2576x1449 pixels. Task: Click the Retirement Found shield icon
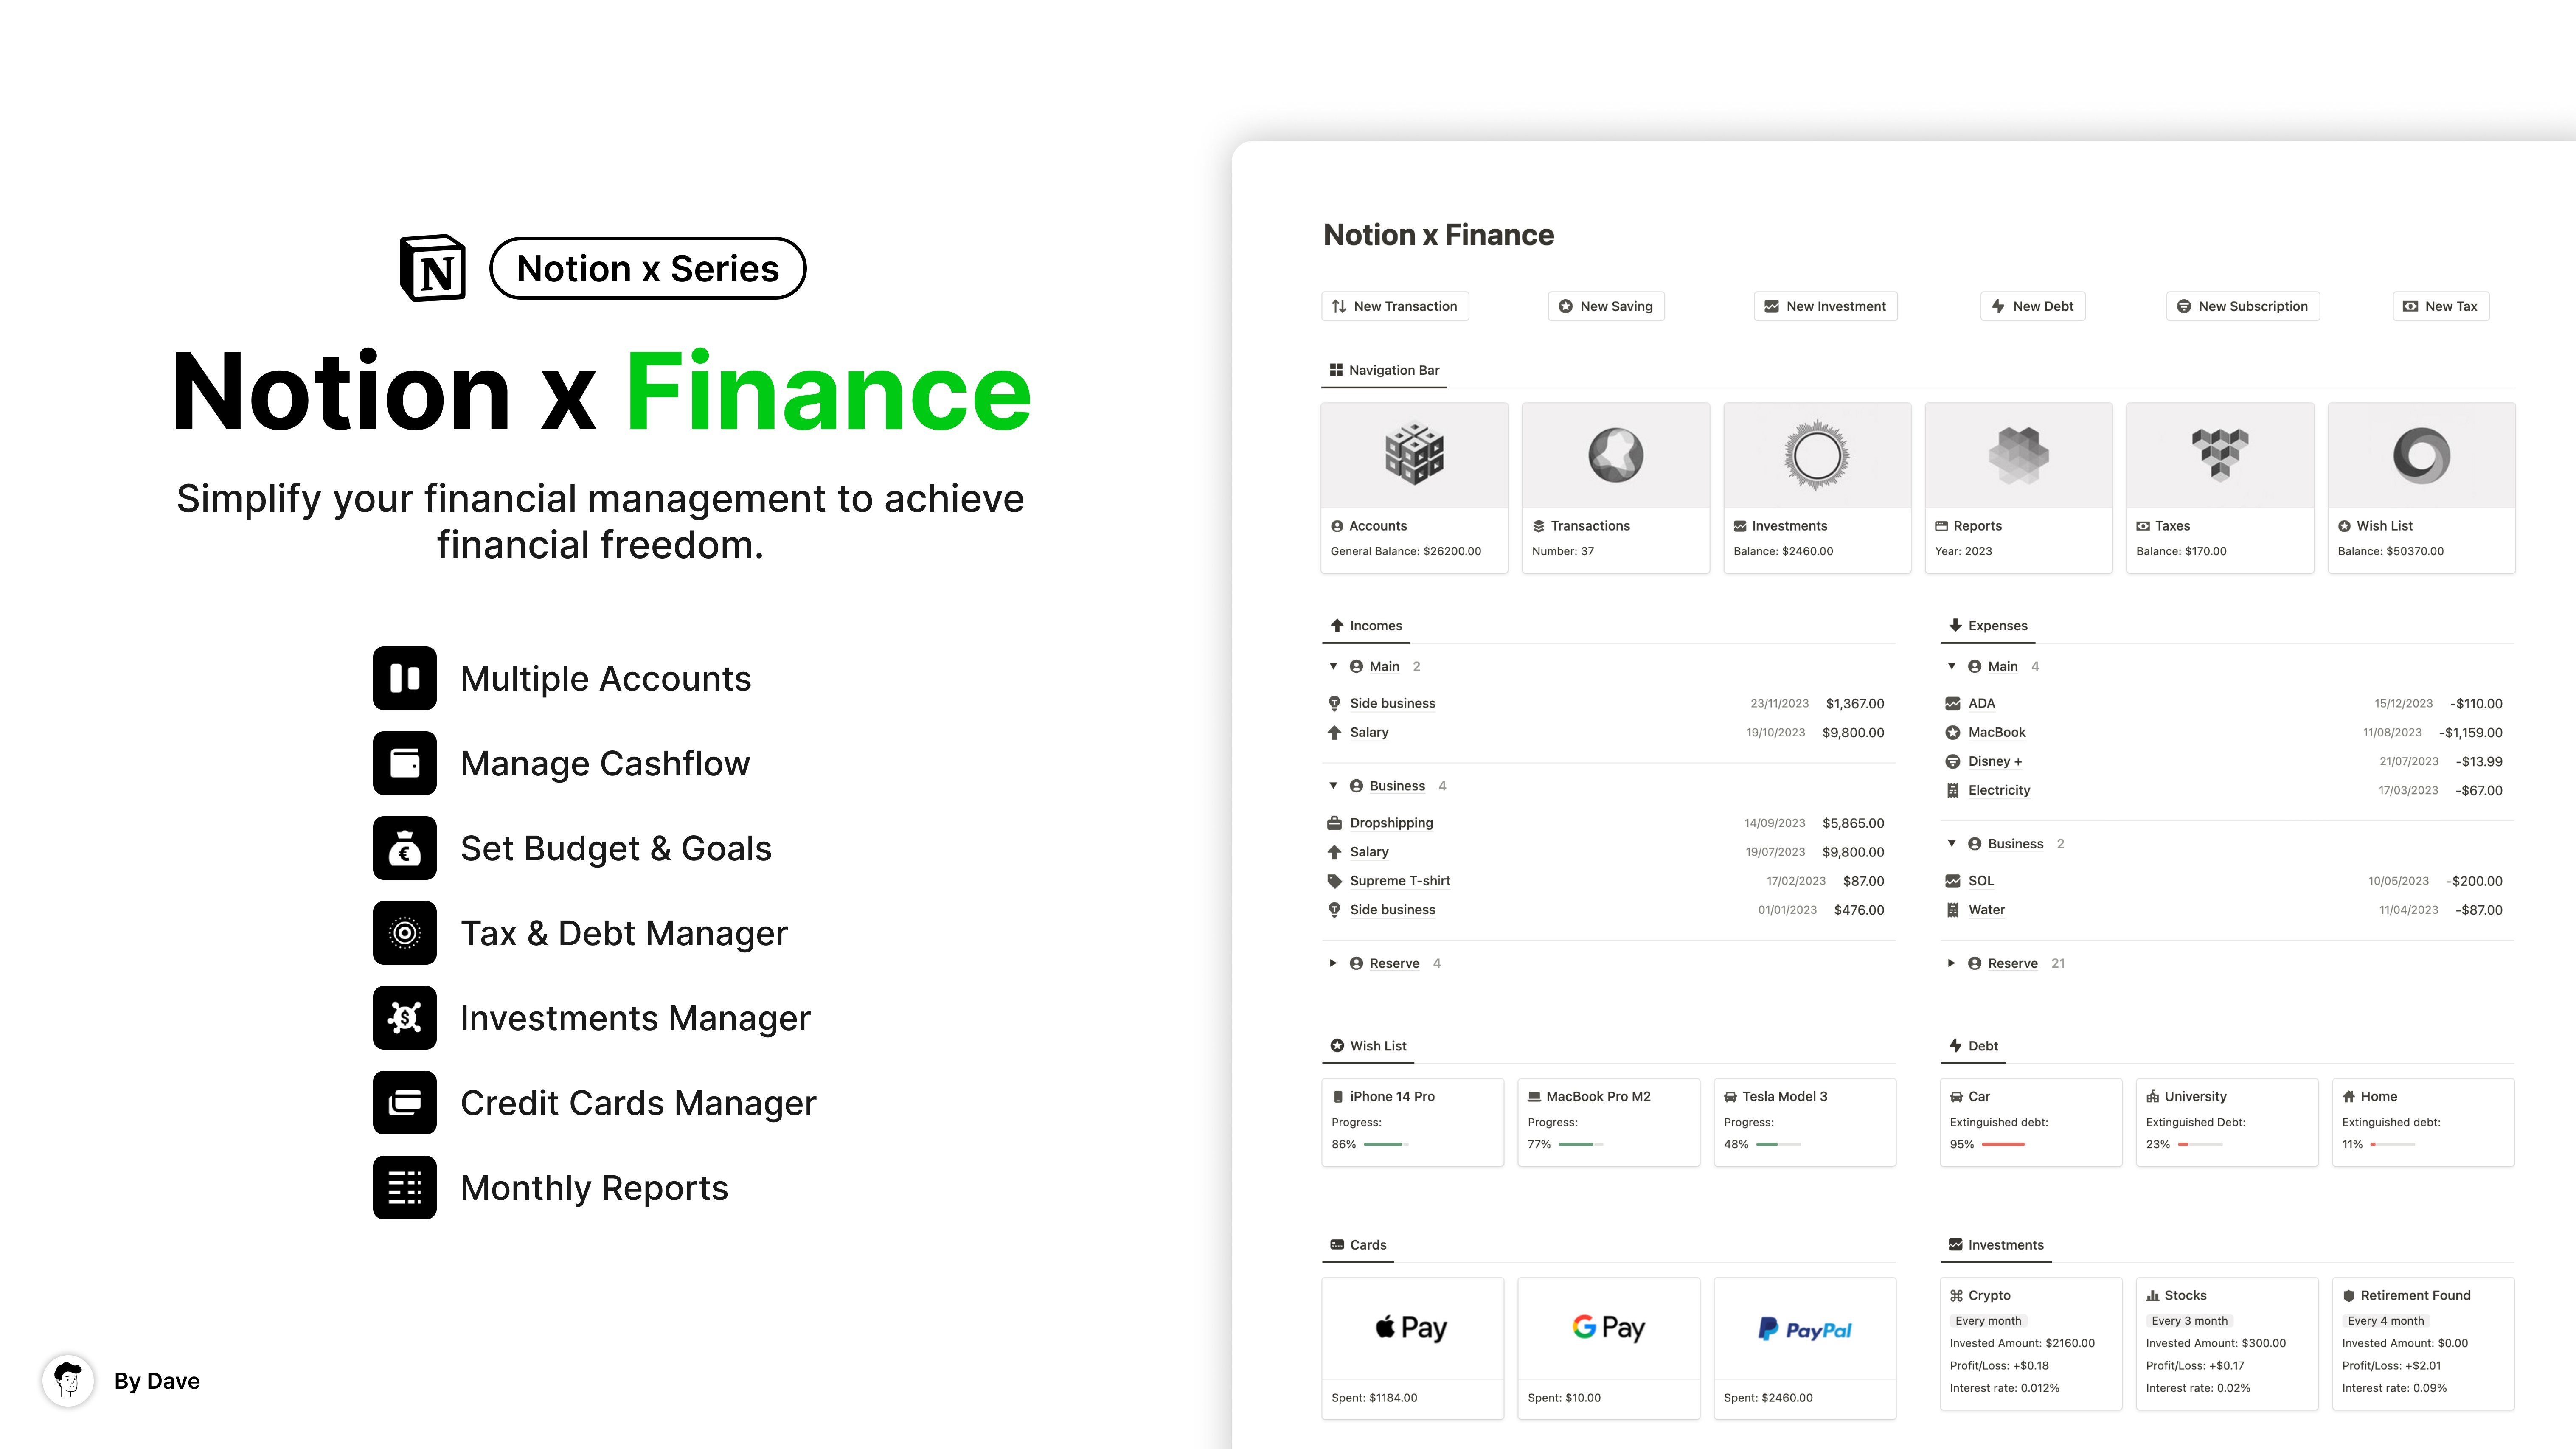2348,1296
